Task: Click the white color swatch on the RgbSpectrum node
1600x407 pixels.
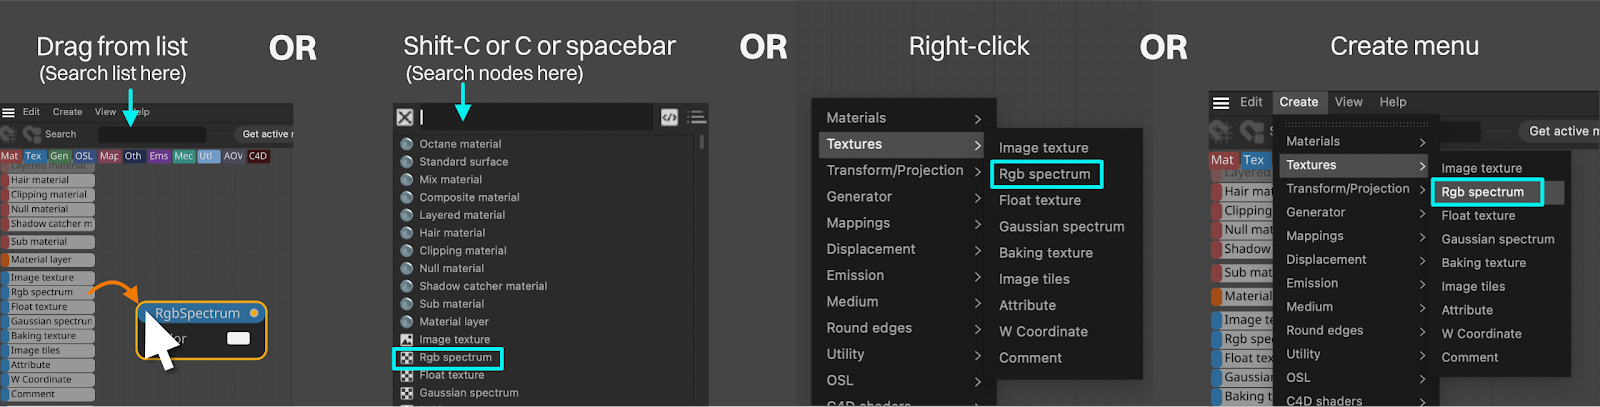Action: [238, 338]
